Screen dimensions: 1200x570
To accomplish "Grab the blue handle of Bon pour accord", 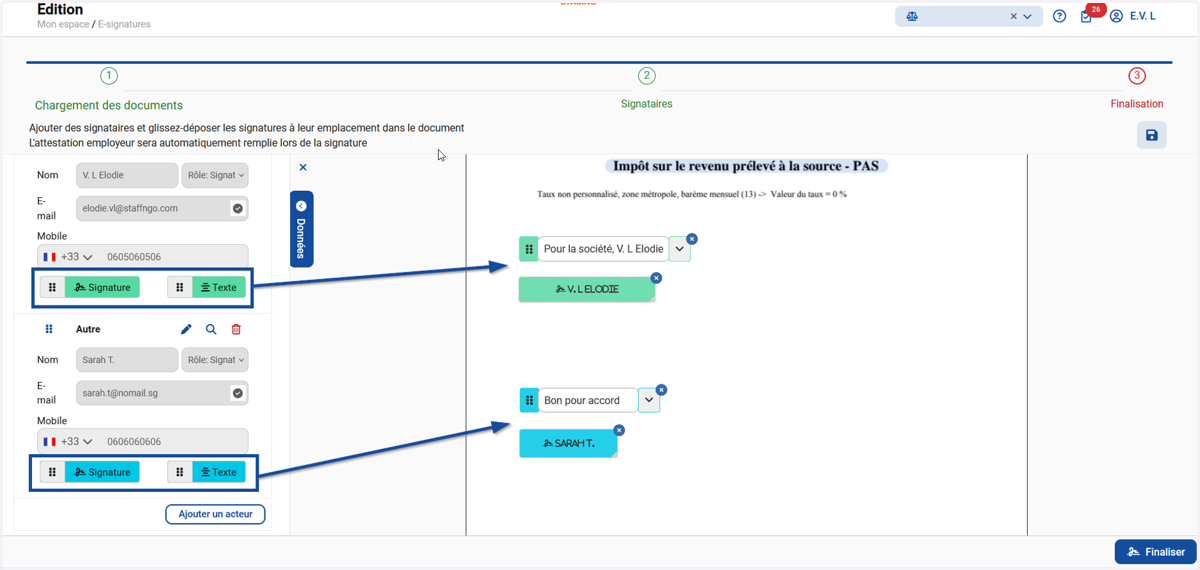I will tap(529, 400).
